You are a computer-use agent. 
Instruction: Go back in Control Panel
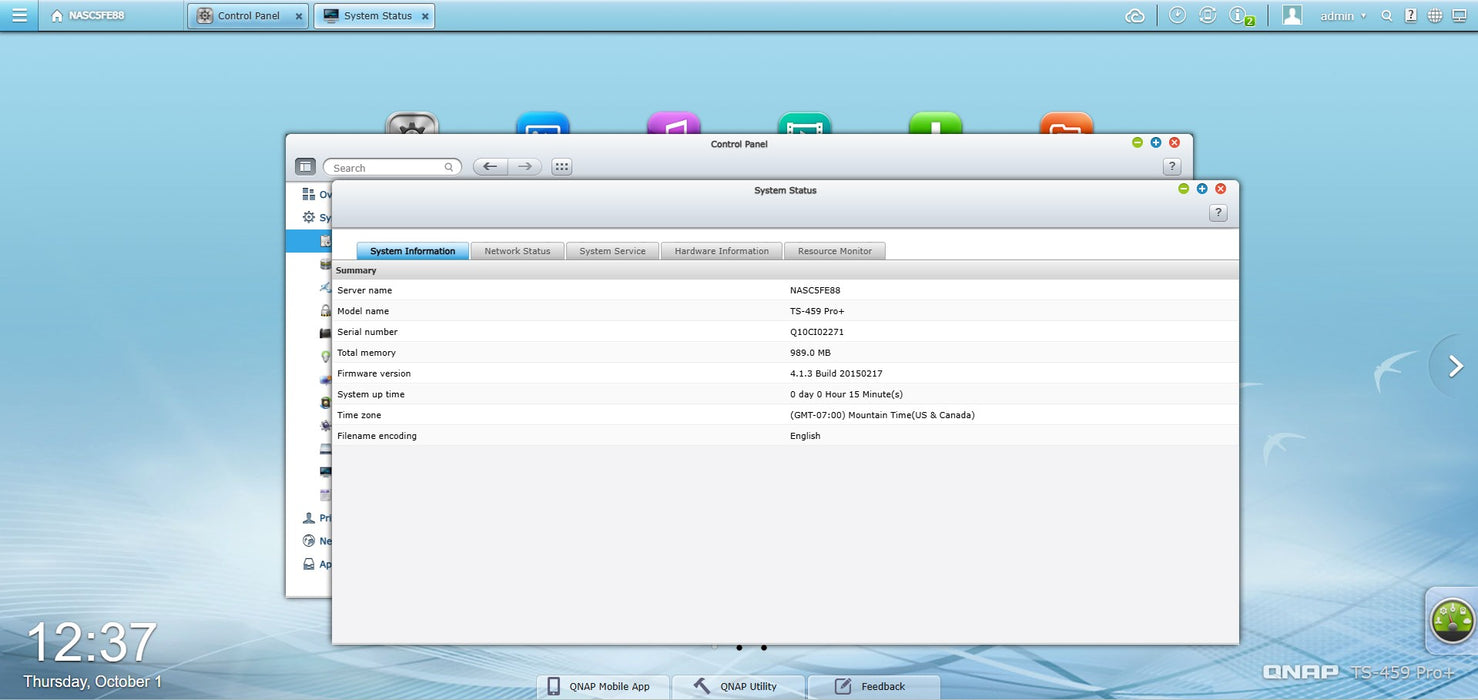490,167
